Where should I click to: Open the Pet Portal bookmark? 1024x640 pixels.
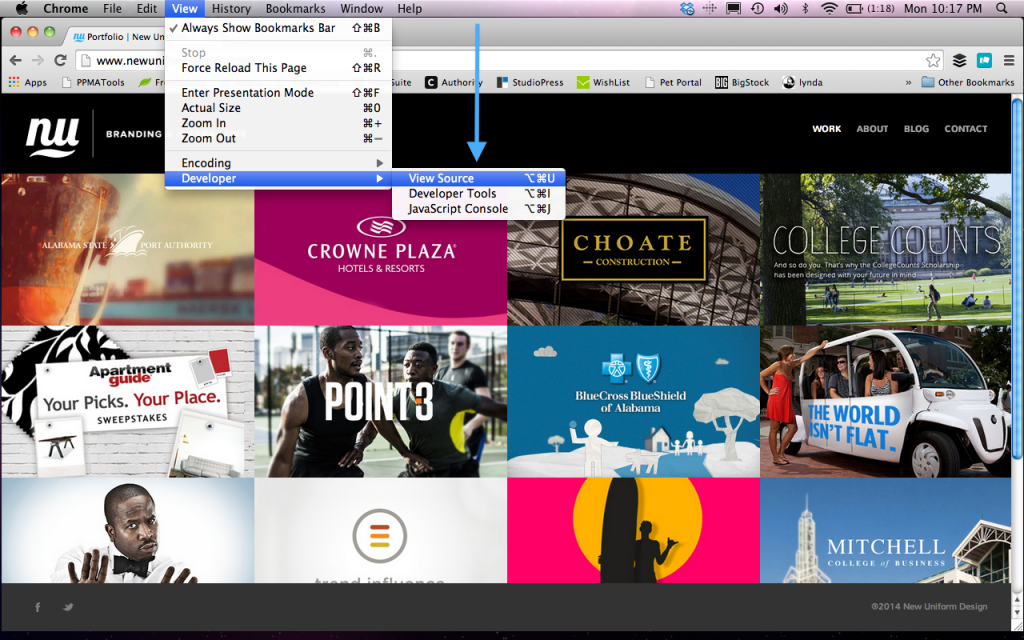(x=673, y=82)
